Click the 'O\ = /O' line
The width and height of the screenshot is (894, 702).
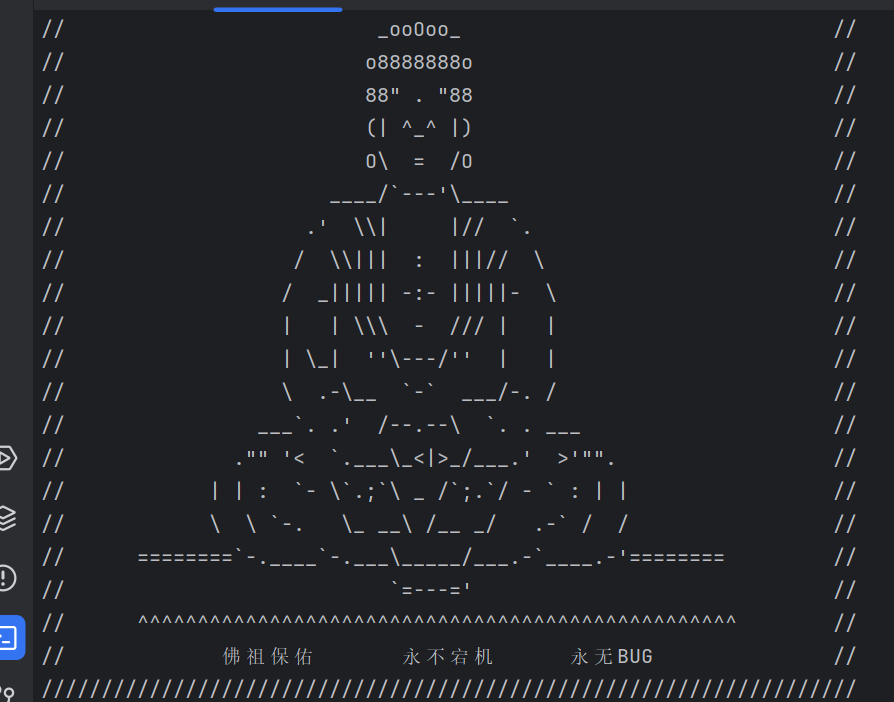pyautogui.click(x=419, y=161)
